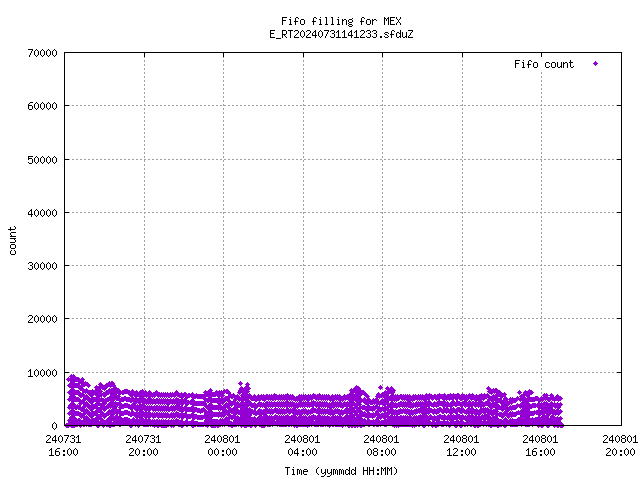640x480 pixels.
Task: Click the 40000 y-axis tick label
Action: pos(42,213)
